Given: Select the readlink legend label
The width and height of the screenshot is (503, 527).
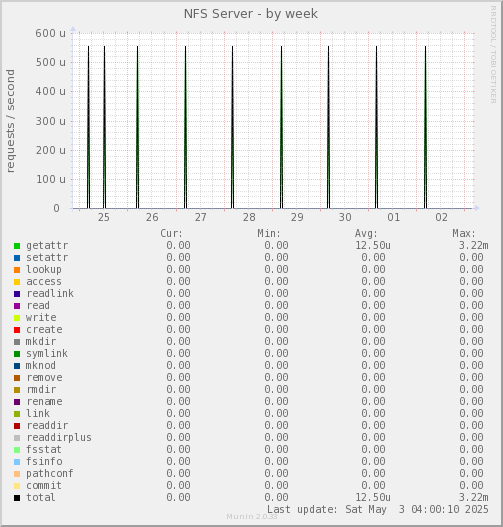Looking at the screenshot, I should click(x=50, y=293).
